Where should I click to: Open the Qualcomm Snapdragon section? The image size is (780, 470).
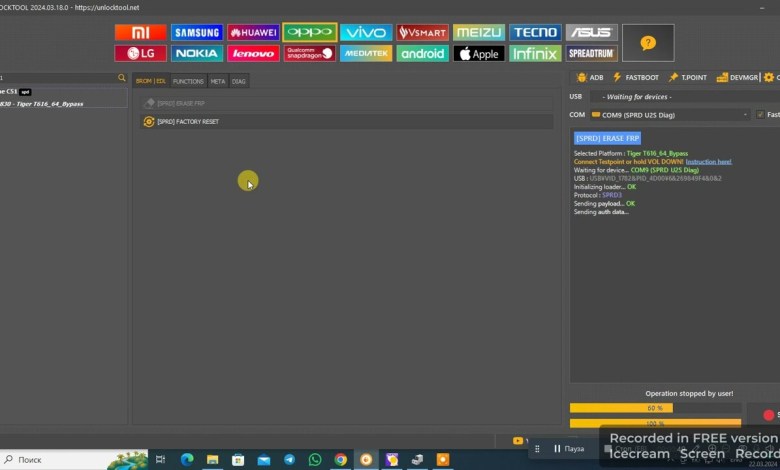coord(309,53)
